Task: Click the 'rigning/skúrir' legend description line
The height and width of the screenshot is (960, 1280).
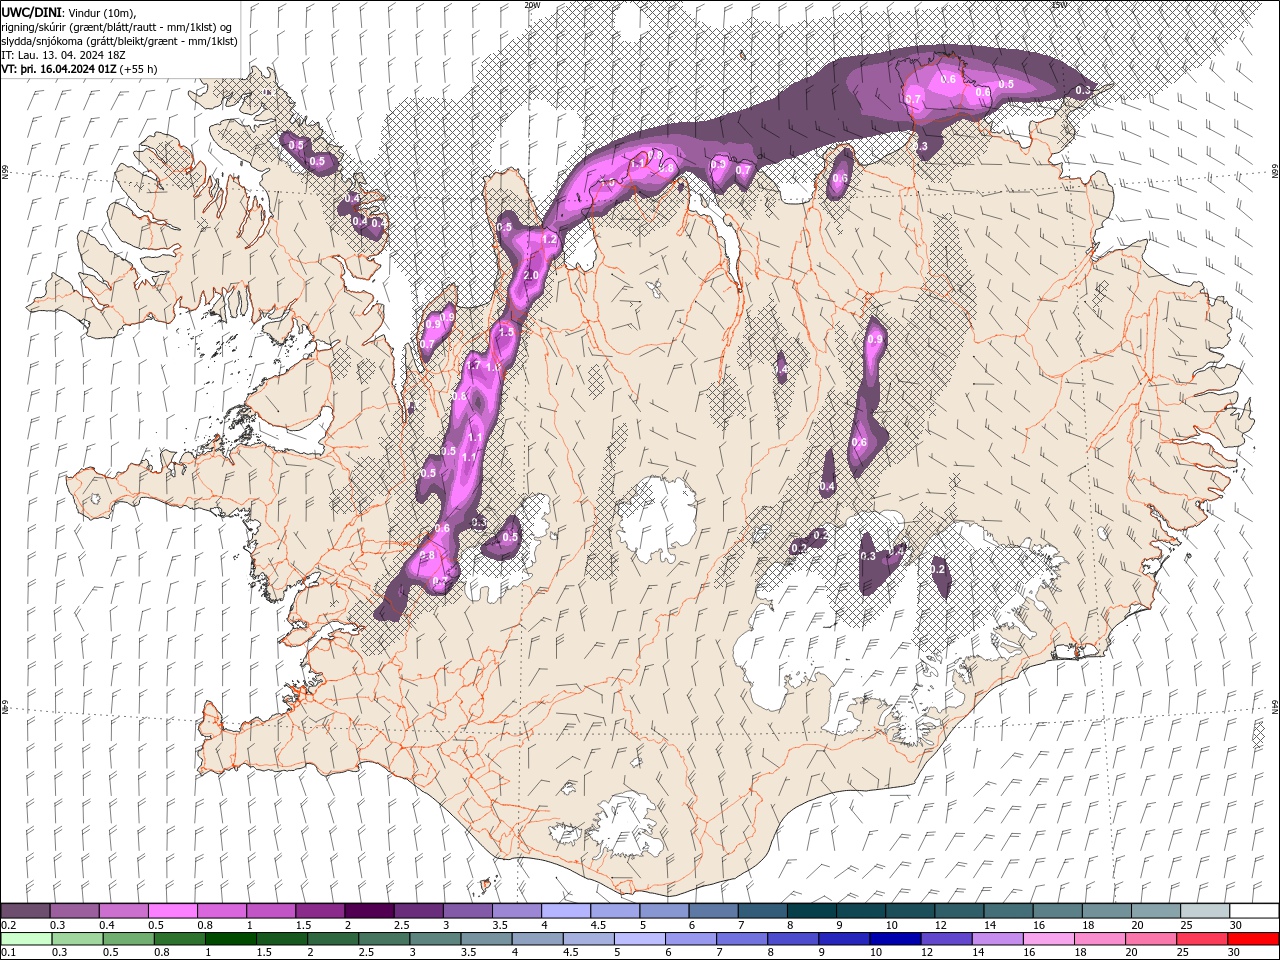Action: coord(118,27)
